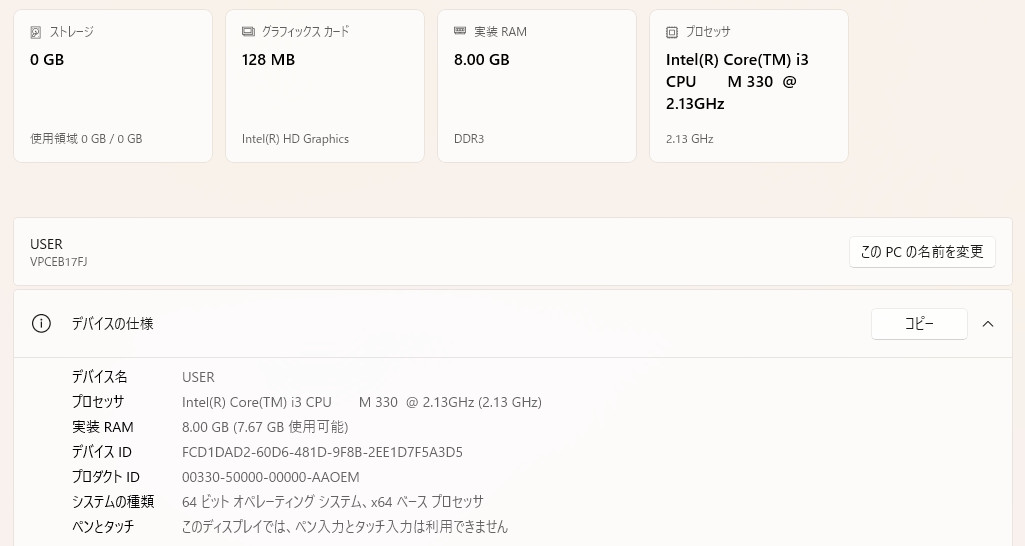Click the processor chip icon
The height and width of the screenshot is (546, 1025).
pos(672,32)
